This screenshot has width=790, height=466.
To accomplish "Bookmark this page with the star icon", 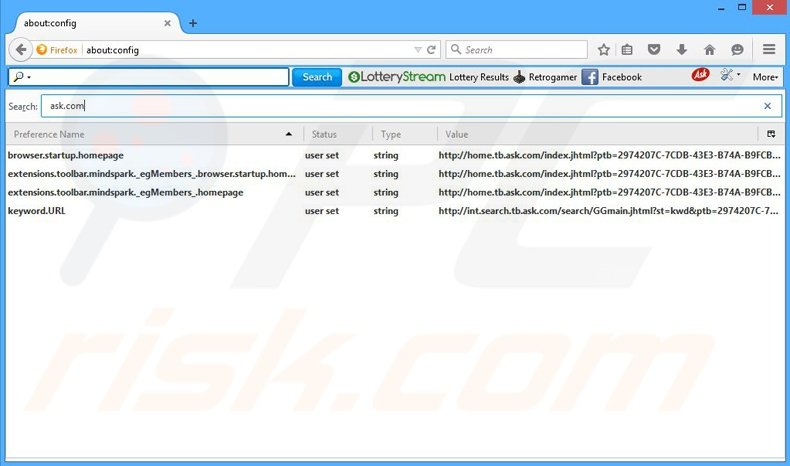I will [x=604, y=49].
